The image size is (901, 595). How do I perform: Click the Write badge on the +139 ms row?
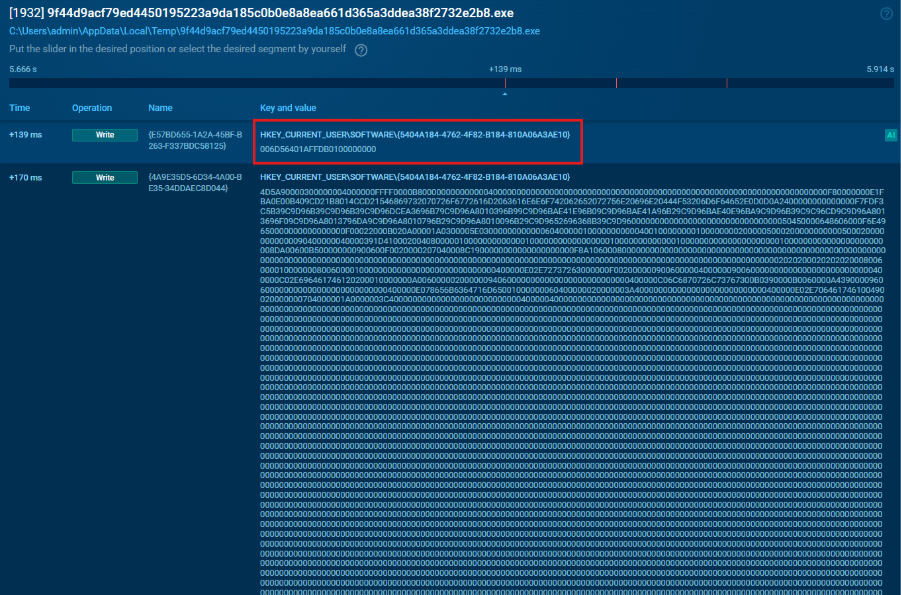click(105, 135)
